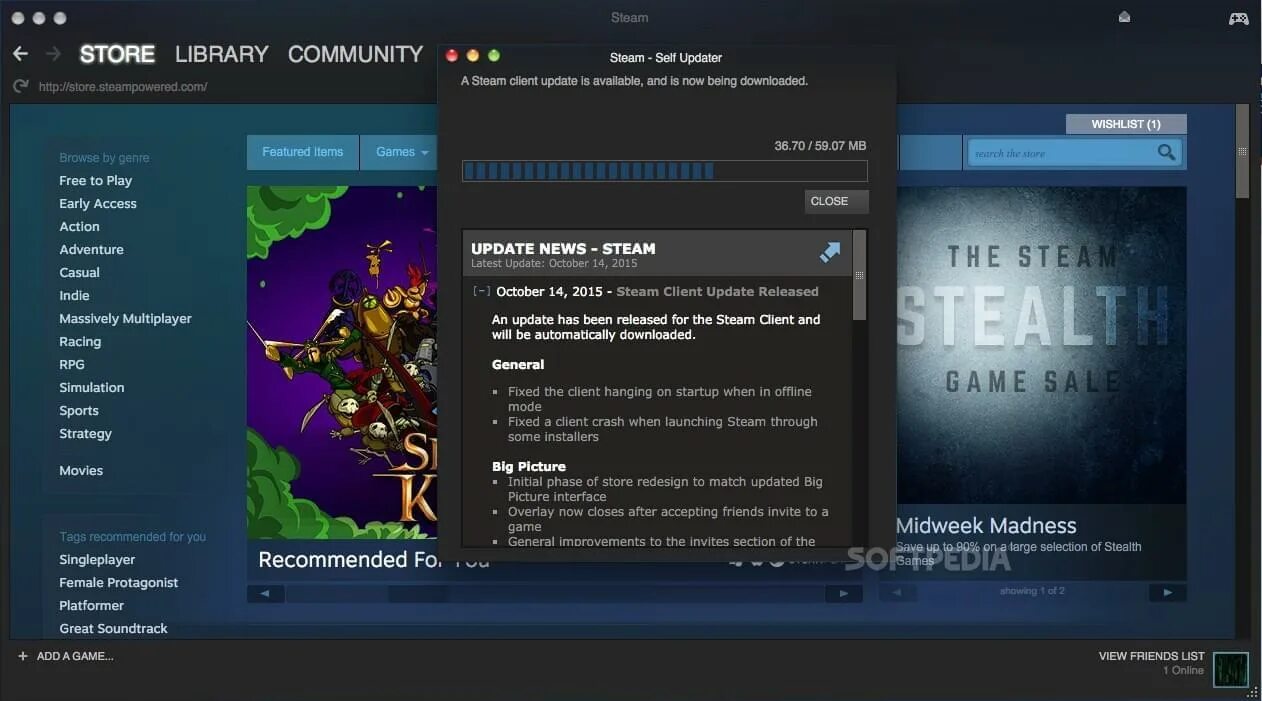The height and width of the screenshot is (701, 1262).
Task: Switch to the LIBRARY tab
Action: click(222, 54)
